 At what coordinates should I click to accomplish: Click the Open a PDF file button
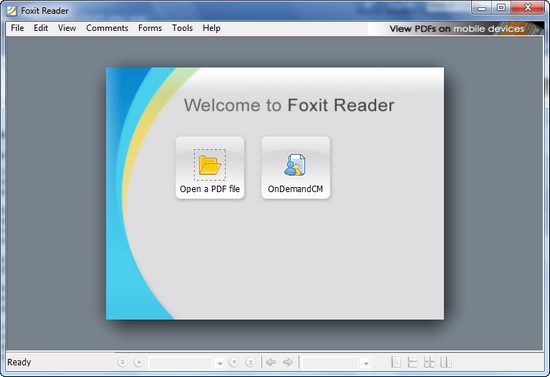pyautogui.click(x=210, y=168)
